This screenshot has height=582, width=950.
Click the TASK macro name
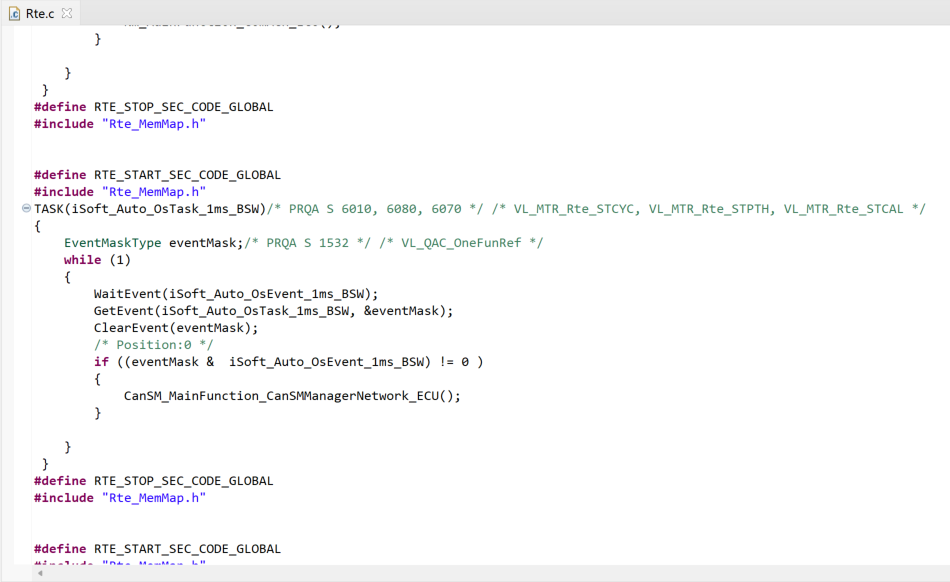[51, 209]
